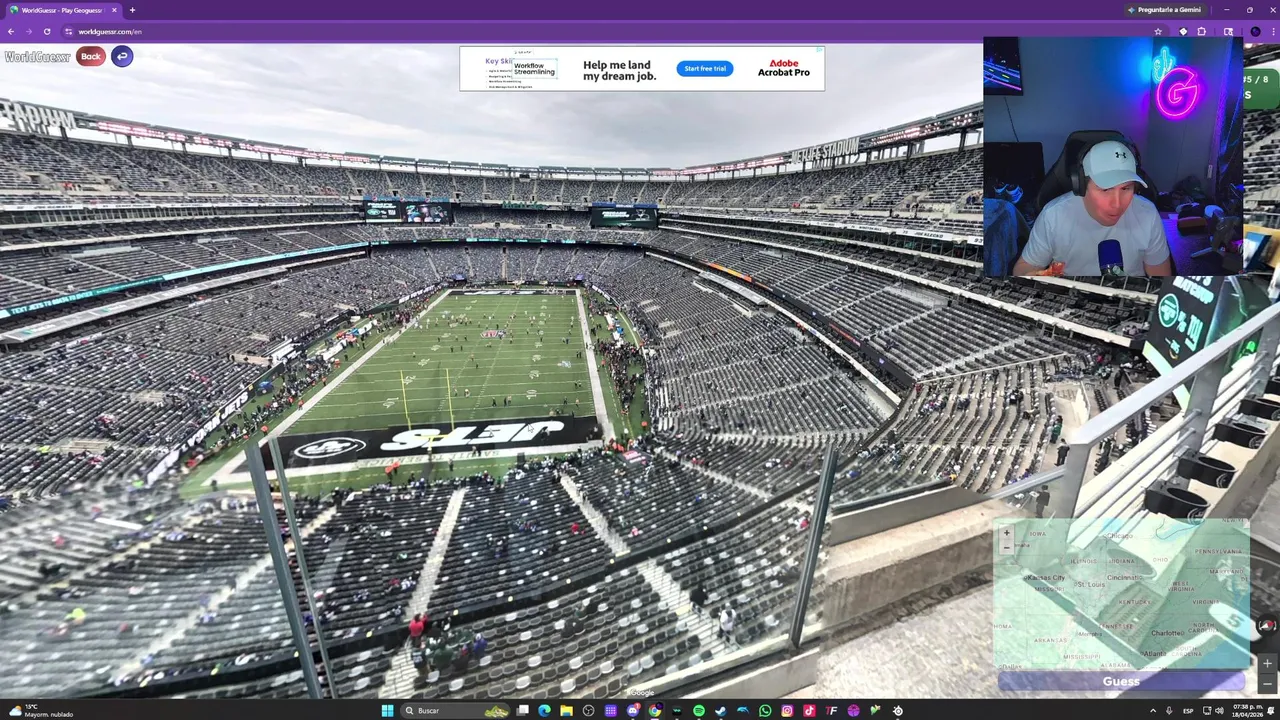
Task: Open the volume control in the tray
Action: click(x=1219, y=711)
